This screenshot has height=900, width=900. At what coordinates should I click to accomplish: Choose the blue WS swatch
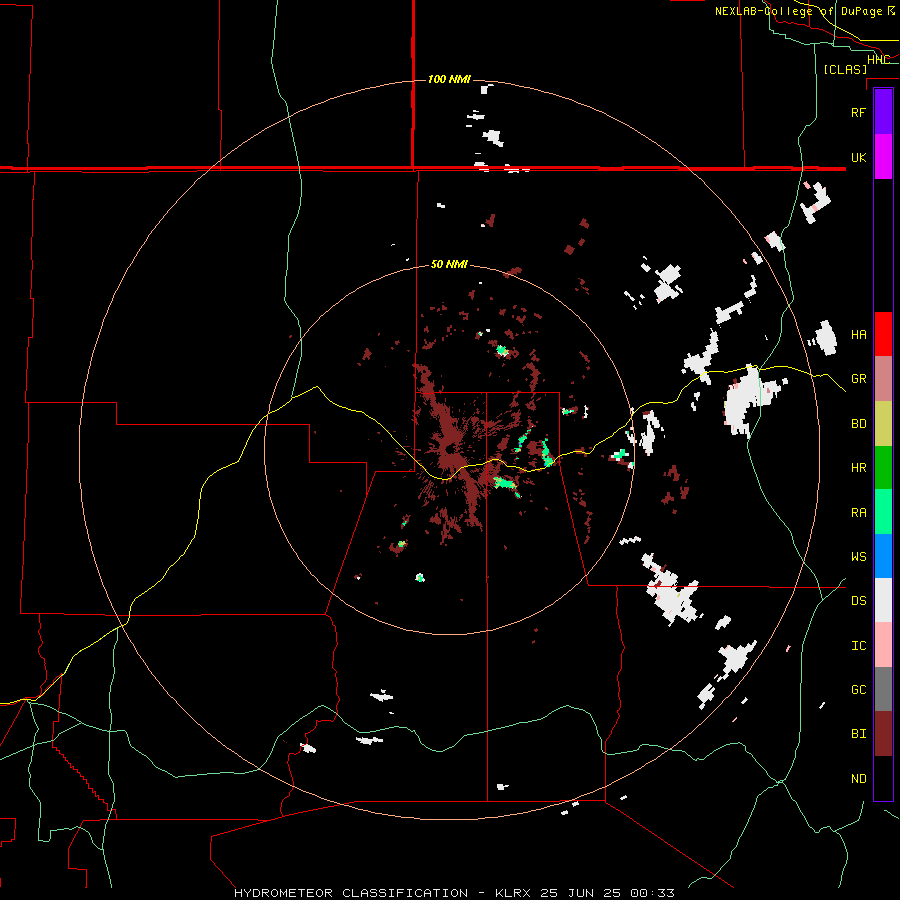883,556
